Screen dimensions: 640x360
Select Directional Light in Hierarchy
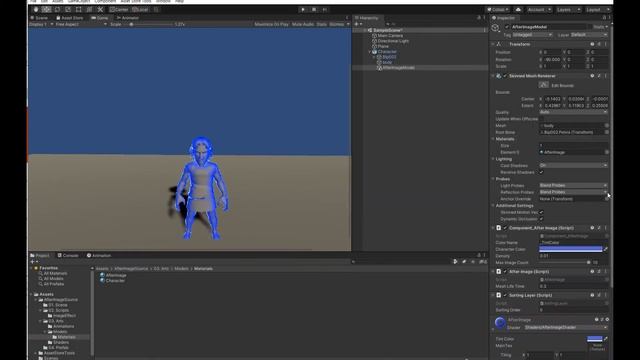pyautogui.click(x=393, y=41)
